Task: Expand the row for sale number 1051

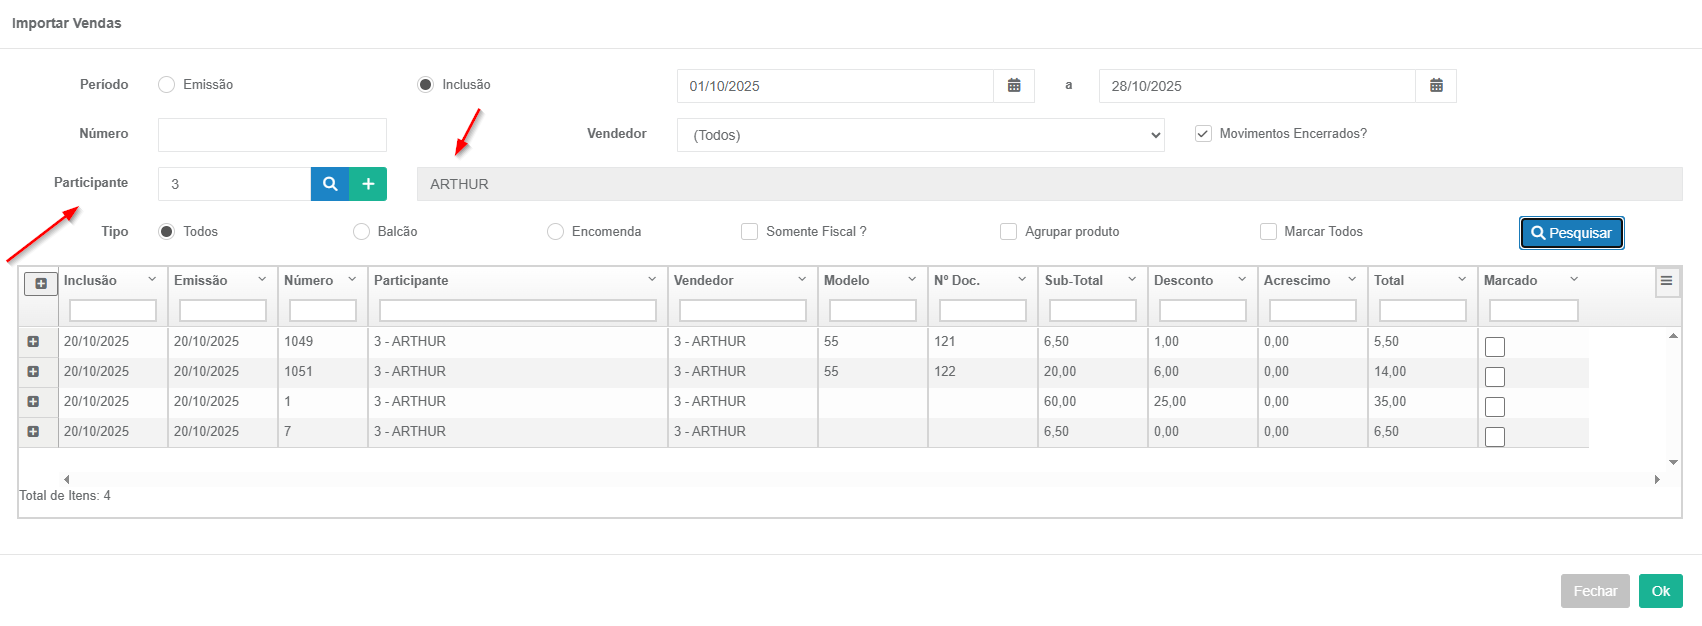Action: 33,372
